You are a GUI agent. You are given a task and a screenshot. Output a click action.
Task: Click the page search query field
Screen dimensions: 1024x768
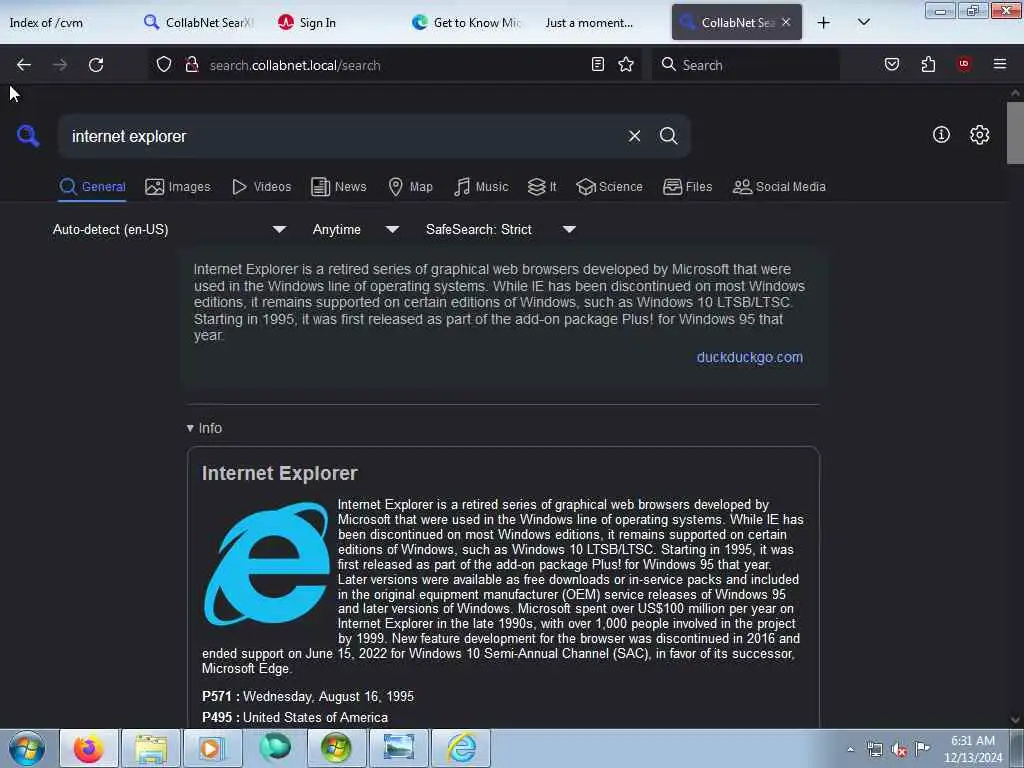tap(340, 136)
